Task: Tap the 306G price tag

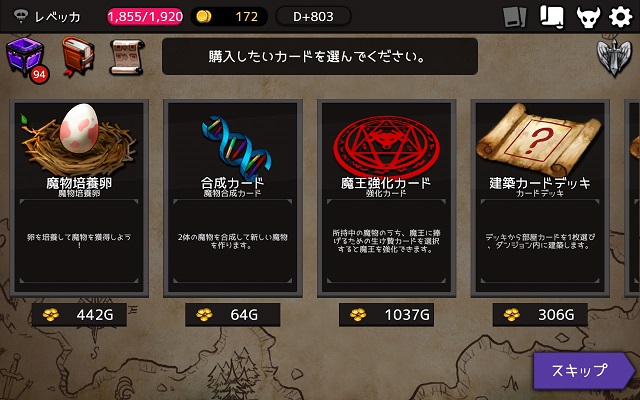Action: pyautogui.click(x=540, y=315)
